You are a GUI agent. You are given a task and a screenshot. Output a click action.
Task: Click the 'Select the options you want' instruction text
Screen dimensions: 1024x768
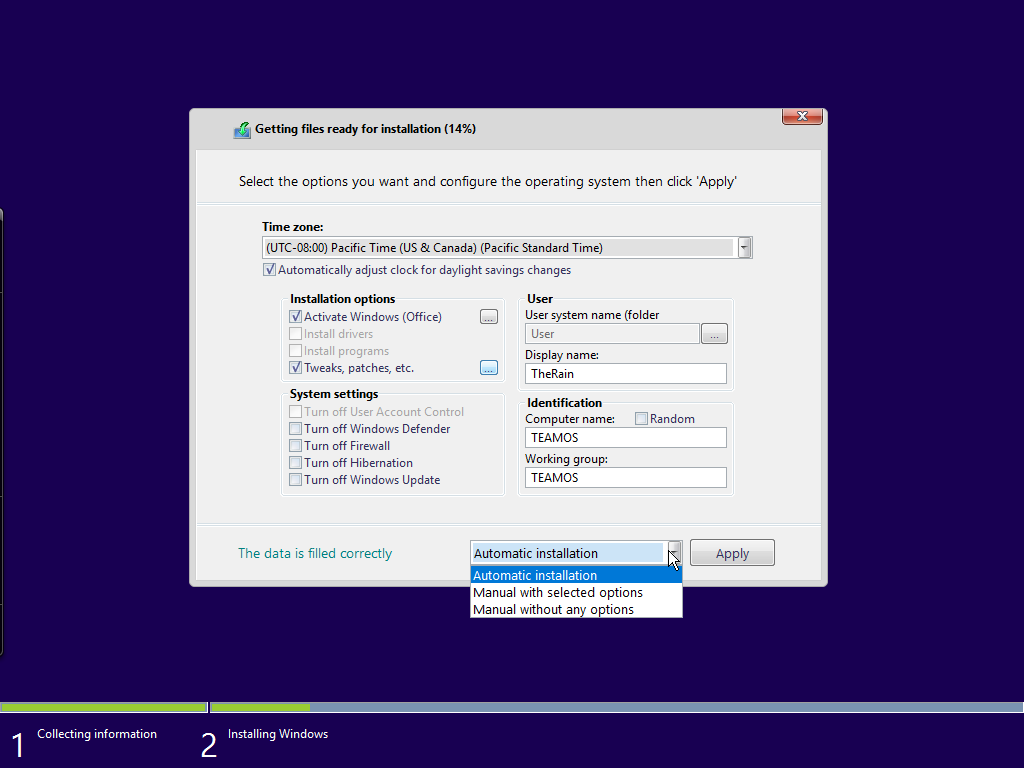coord(488,182)
